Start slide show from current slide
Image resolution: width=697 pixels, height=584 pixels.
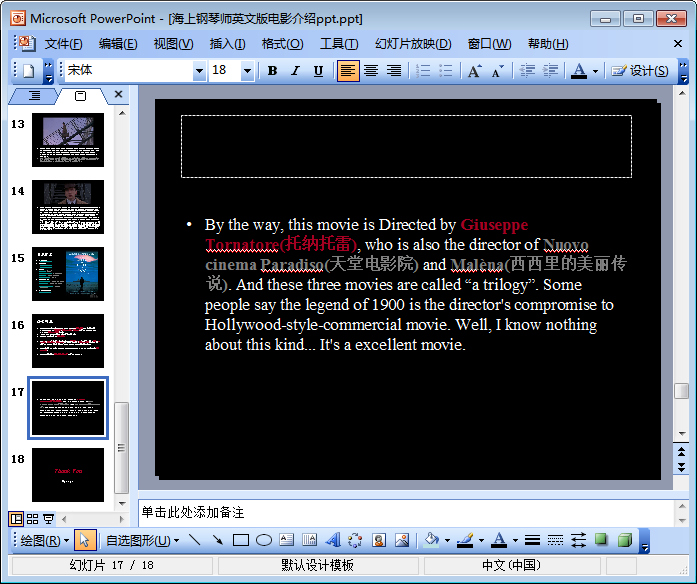point(48,519)
